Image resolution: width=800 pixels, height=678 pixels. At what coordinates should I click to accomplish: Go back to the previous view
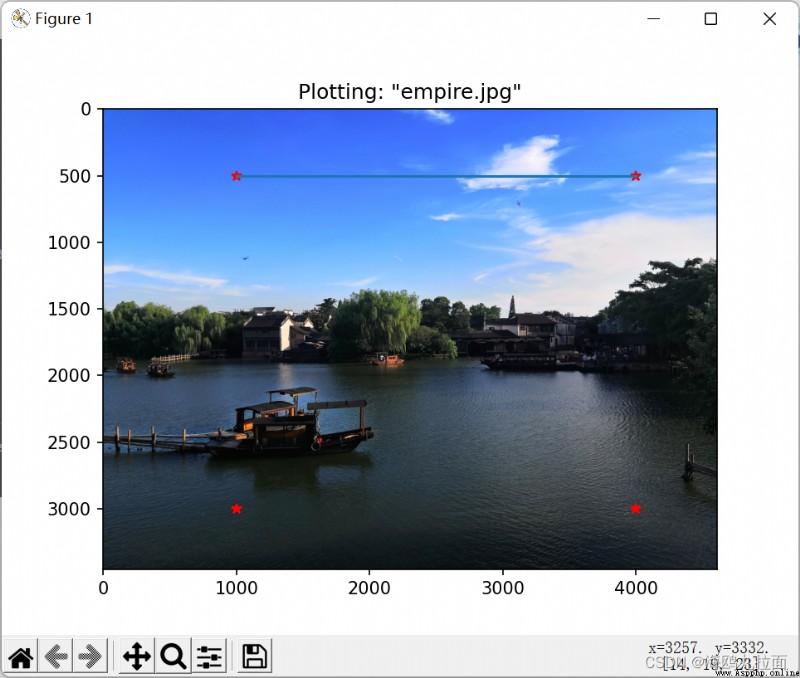[56, 656]
